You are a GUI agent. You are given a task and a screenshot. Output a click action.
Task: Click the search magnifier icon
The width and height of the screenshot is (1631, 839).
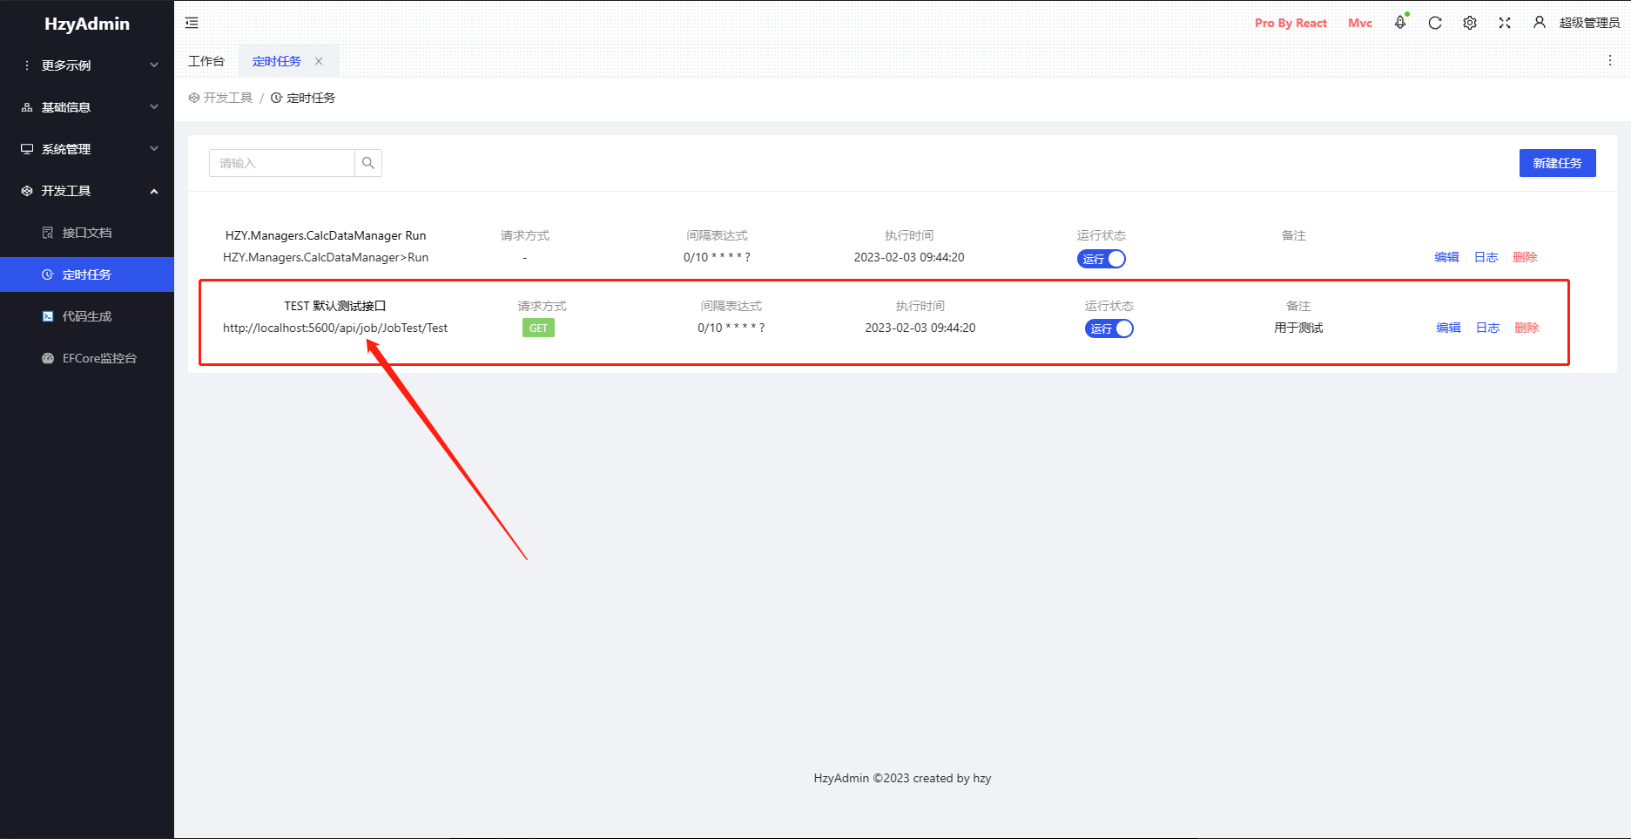point(368,163)
